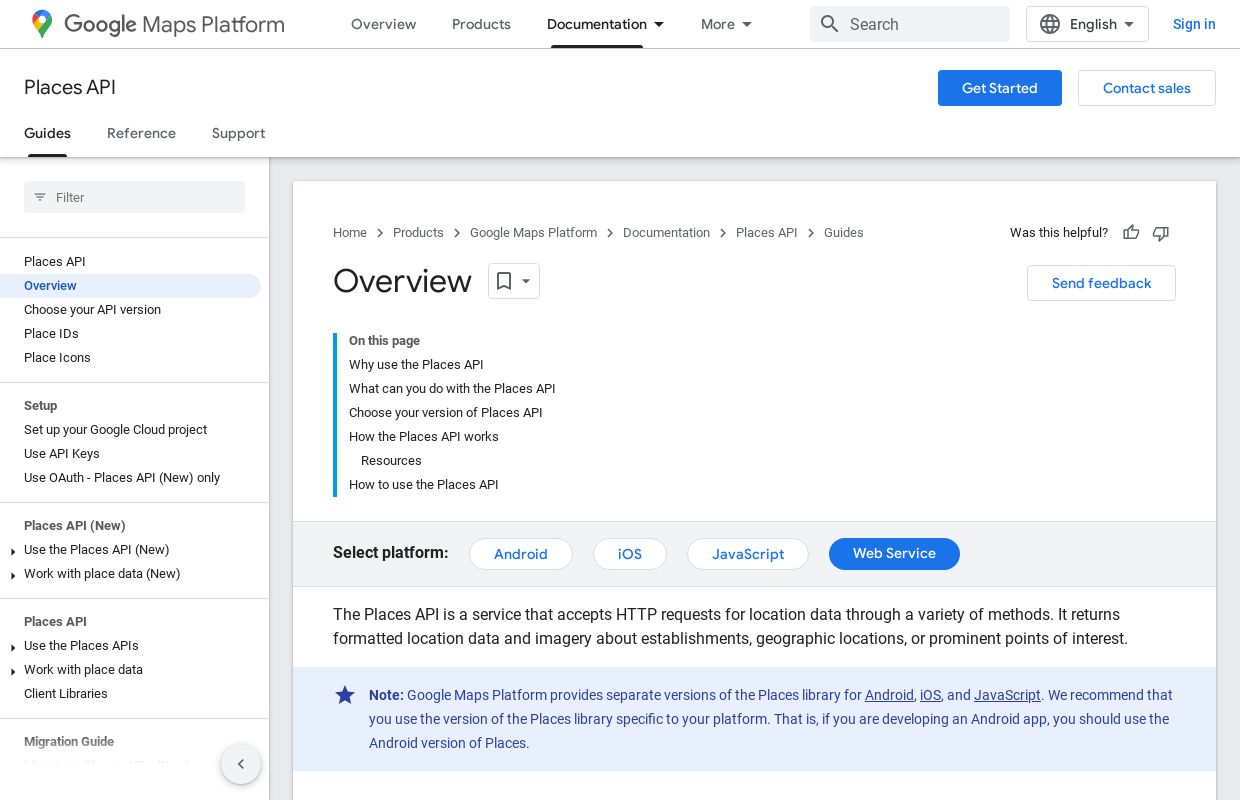1240x800 pixels.
Task: Open Use OAuth - Places API (New) only
Action: 122,478
